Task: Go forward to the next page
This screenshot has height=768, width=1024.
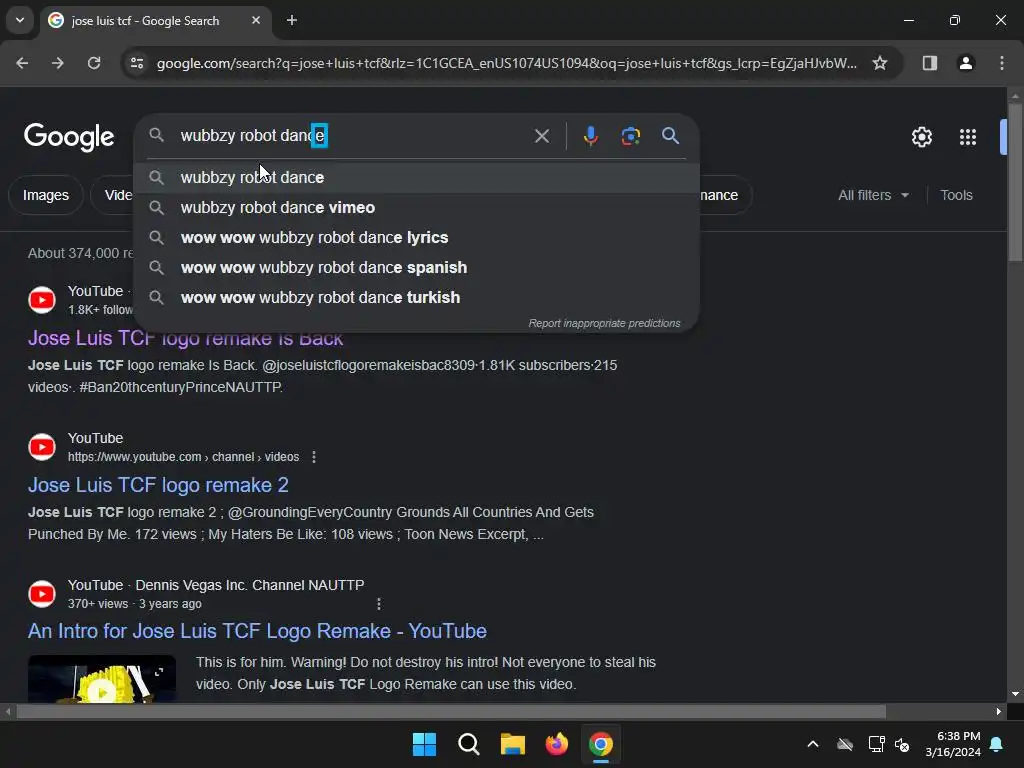Action: tap(58, 63)
